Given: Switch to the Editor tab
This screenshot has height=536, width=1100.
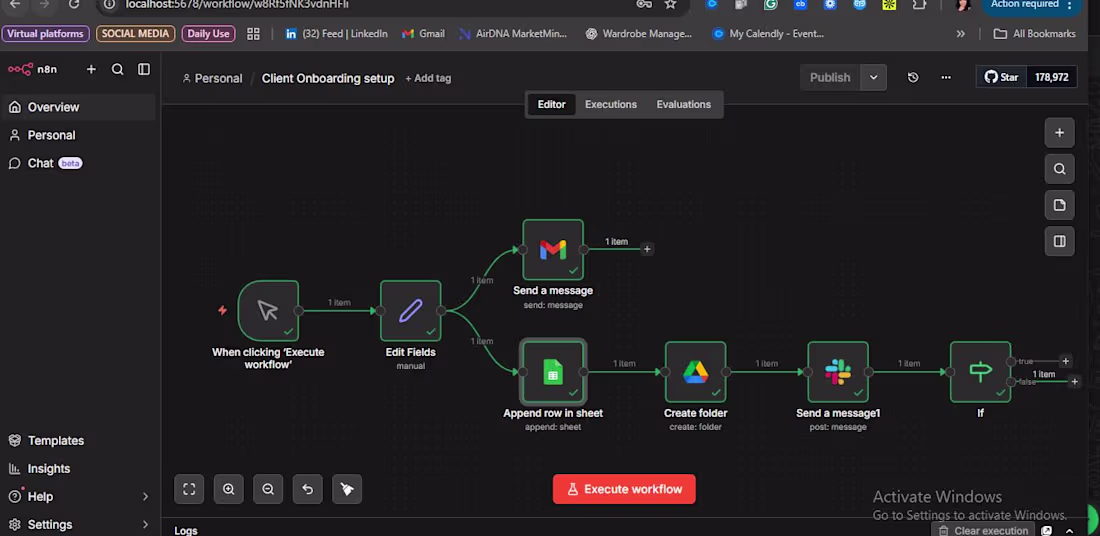Looking at the screenshot, I should (551, 105).
